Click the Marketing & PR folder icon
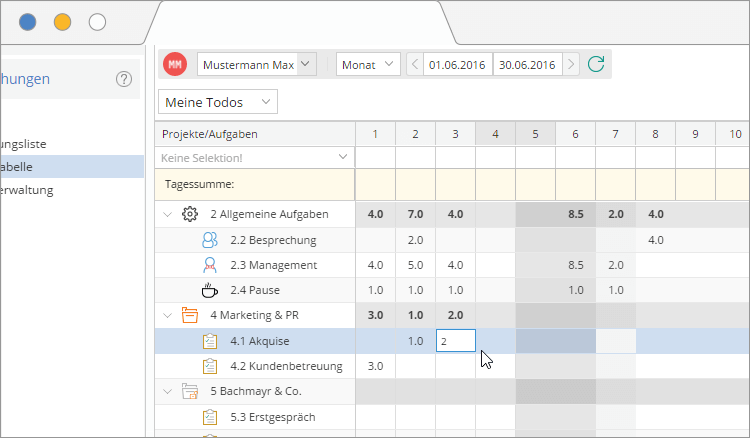750x438 pixels. 190,316
